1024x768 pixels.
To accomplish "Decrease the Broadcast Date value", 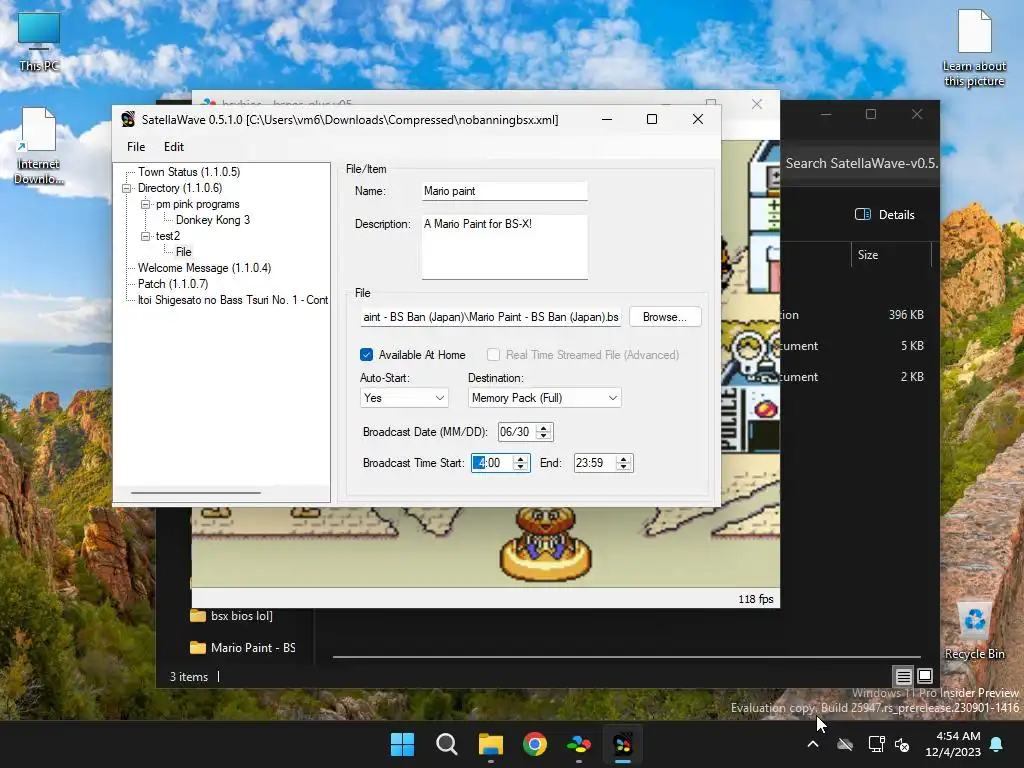I will tap(543, 436).
